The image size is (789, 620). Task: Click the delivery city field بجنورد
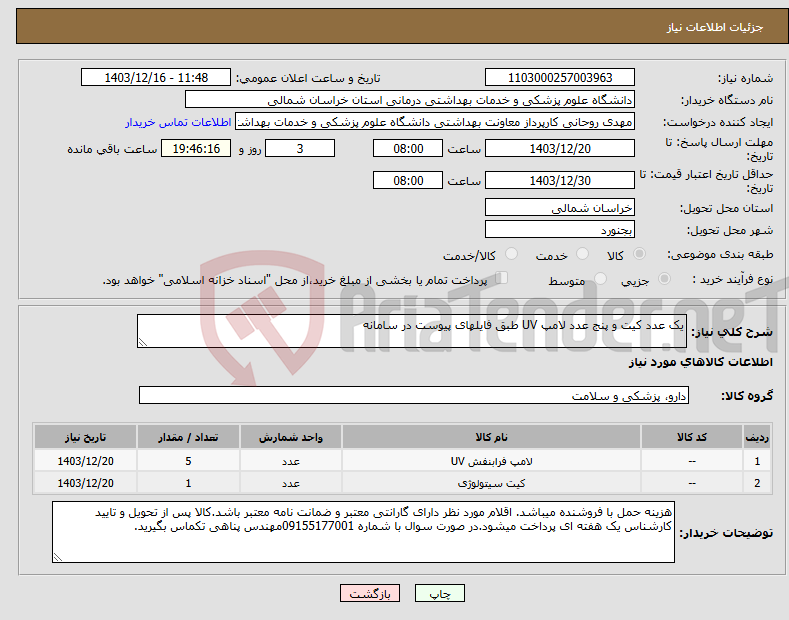tap(560, 229)
